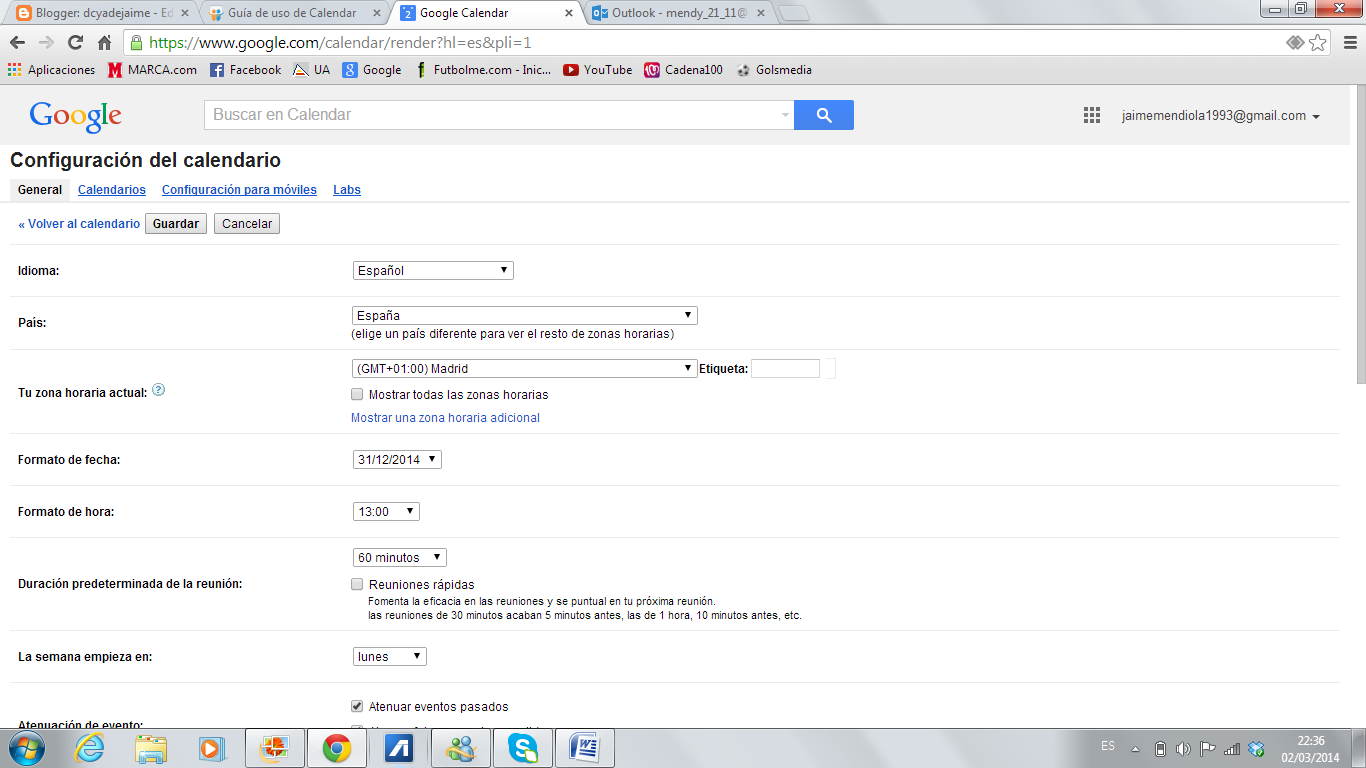
Task: Expand the search options arrow in search box
Action: coord(785,115)
